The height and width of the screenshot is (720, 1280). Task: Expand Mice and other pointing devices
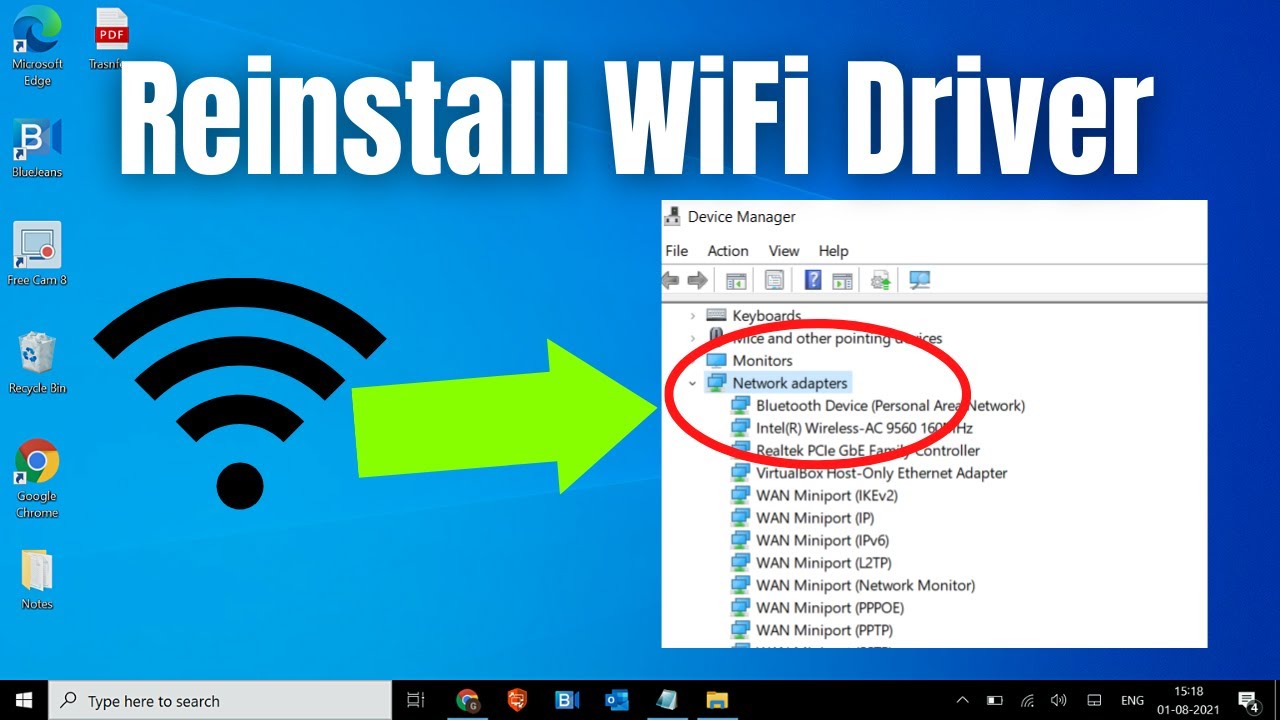(x=692, y=338)
